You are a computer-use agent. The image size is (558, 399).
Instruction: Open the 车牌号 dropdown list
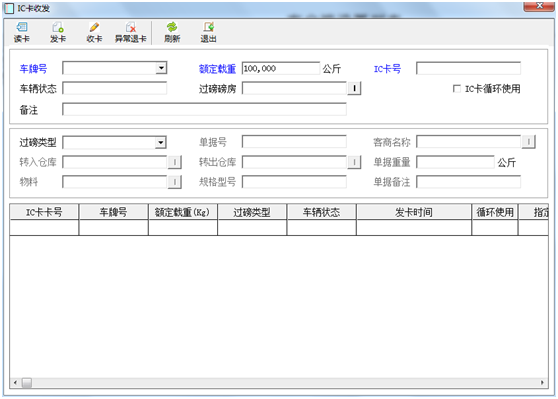(x=161, y=68)
